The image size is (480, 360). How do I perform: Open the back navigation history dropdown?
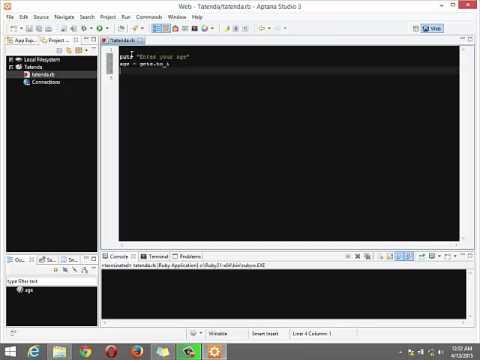tap(269, 29)
